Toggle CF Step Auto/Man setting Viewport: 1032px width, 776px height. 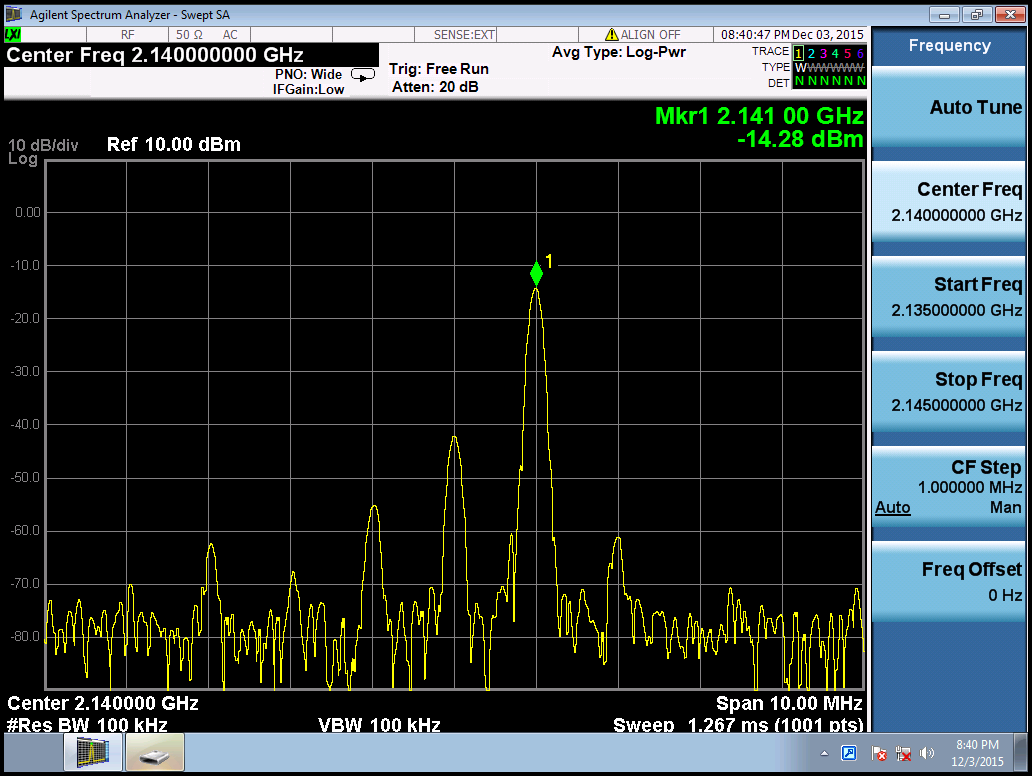948,487
